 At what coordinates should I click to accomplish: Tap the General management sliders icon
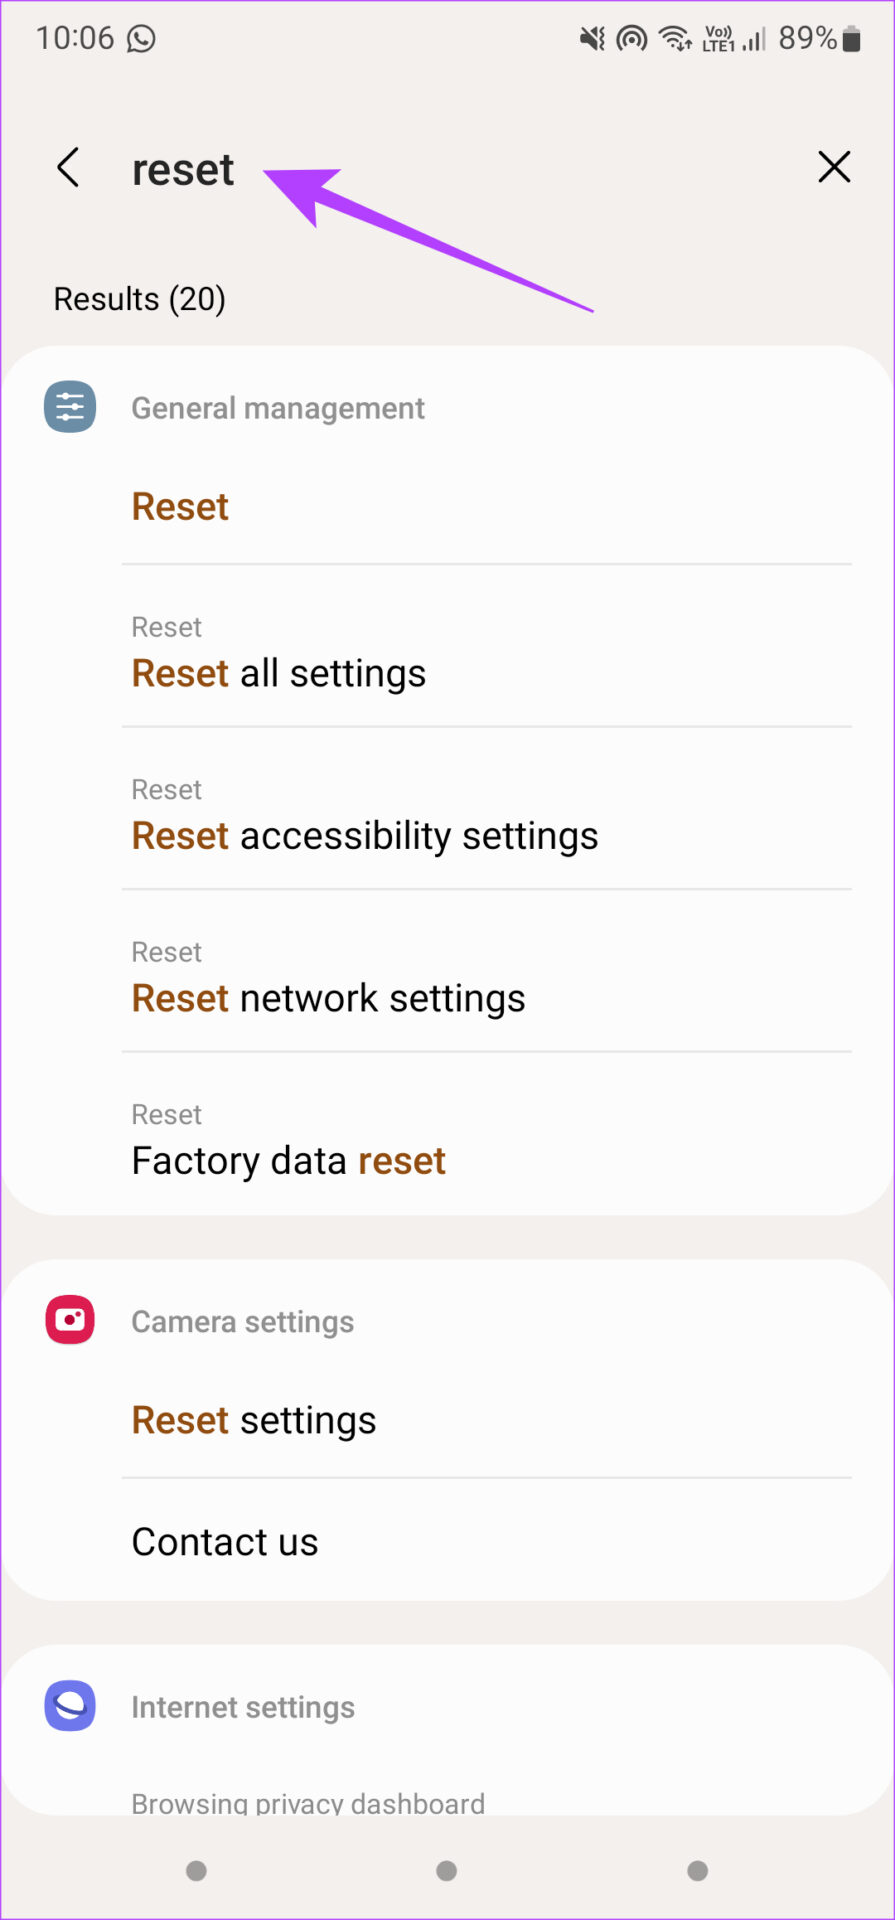click(70, 407)
